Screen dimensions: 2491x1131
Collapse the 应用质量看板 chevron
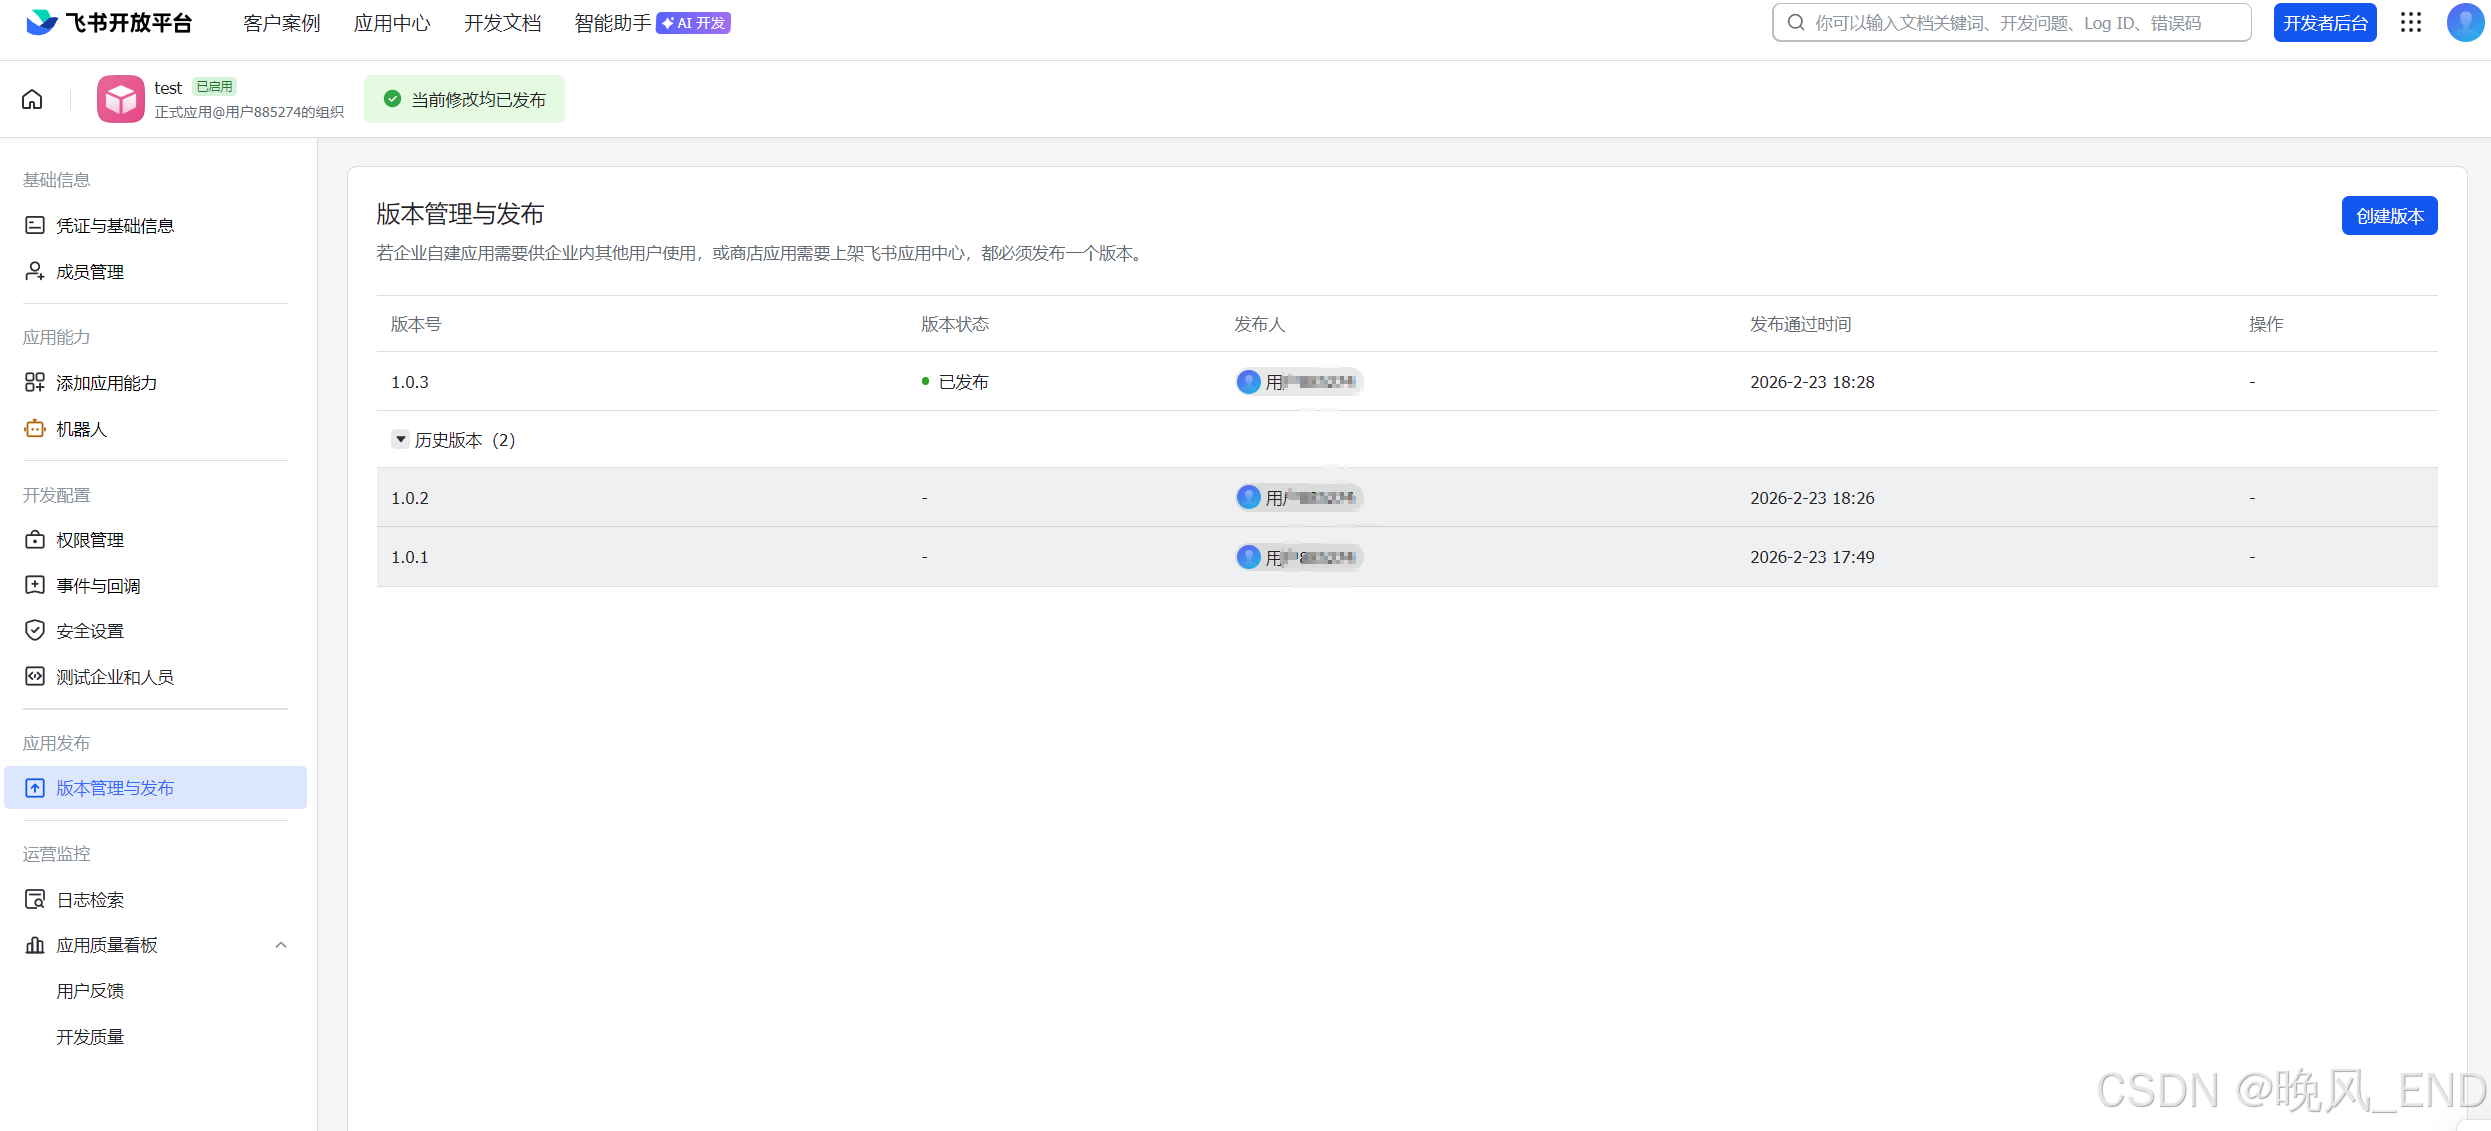(x=280, y=944)
